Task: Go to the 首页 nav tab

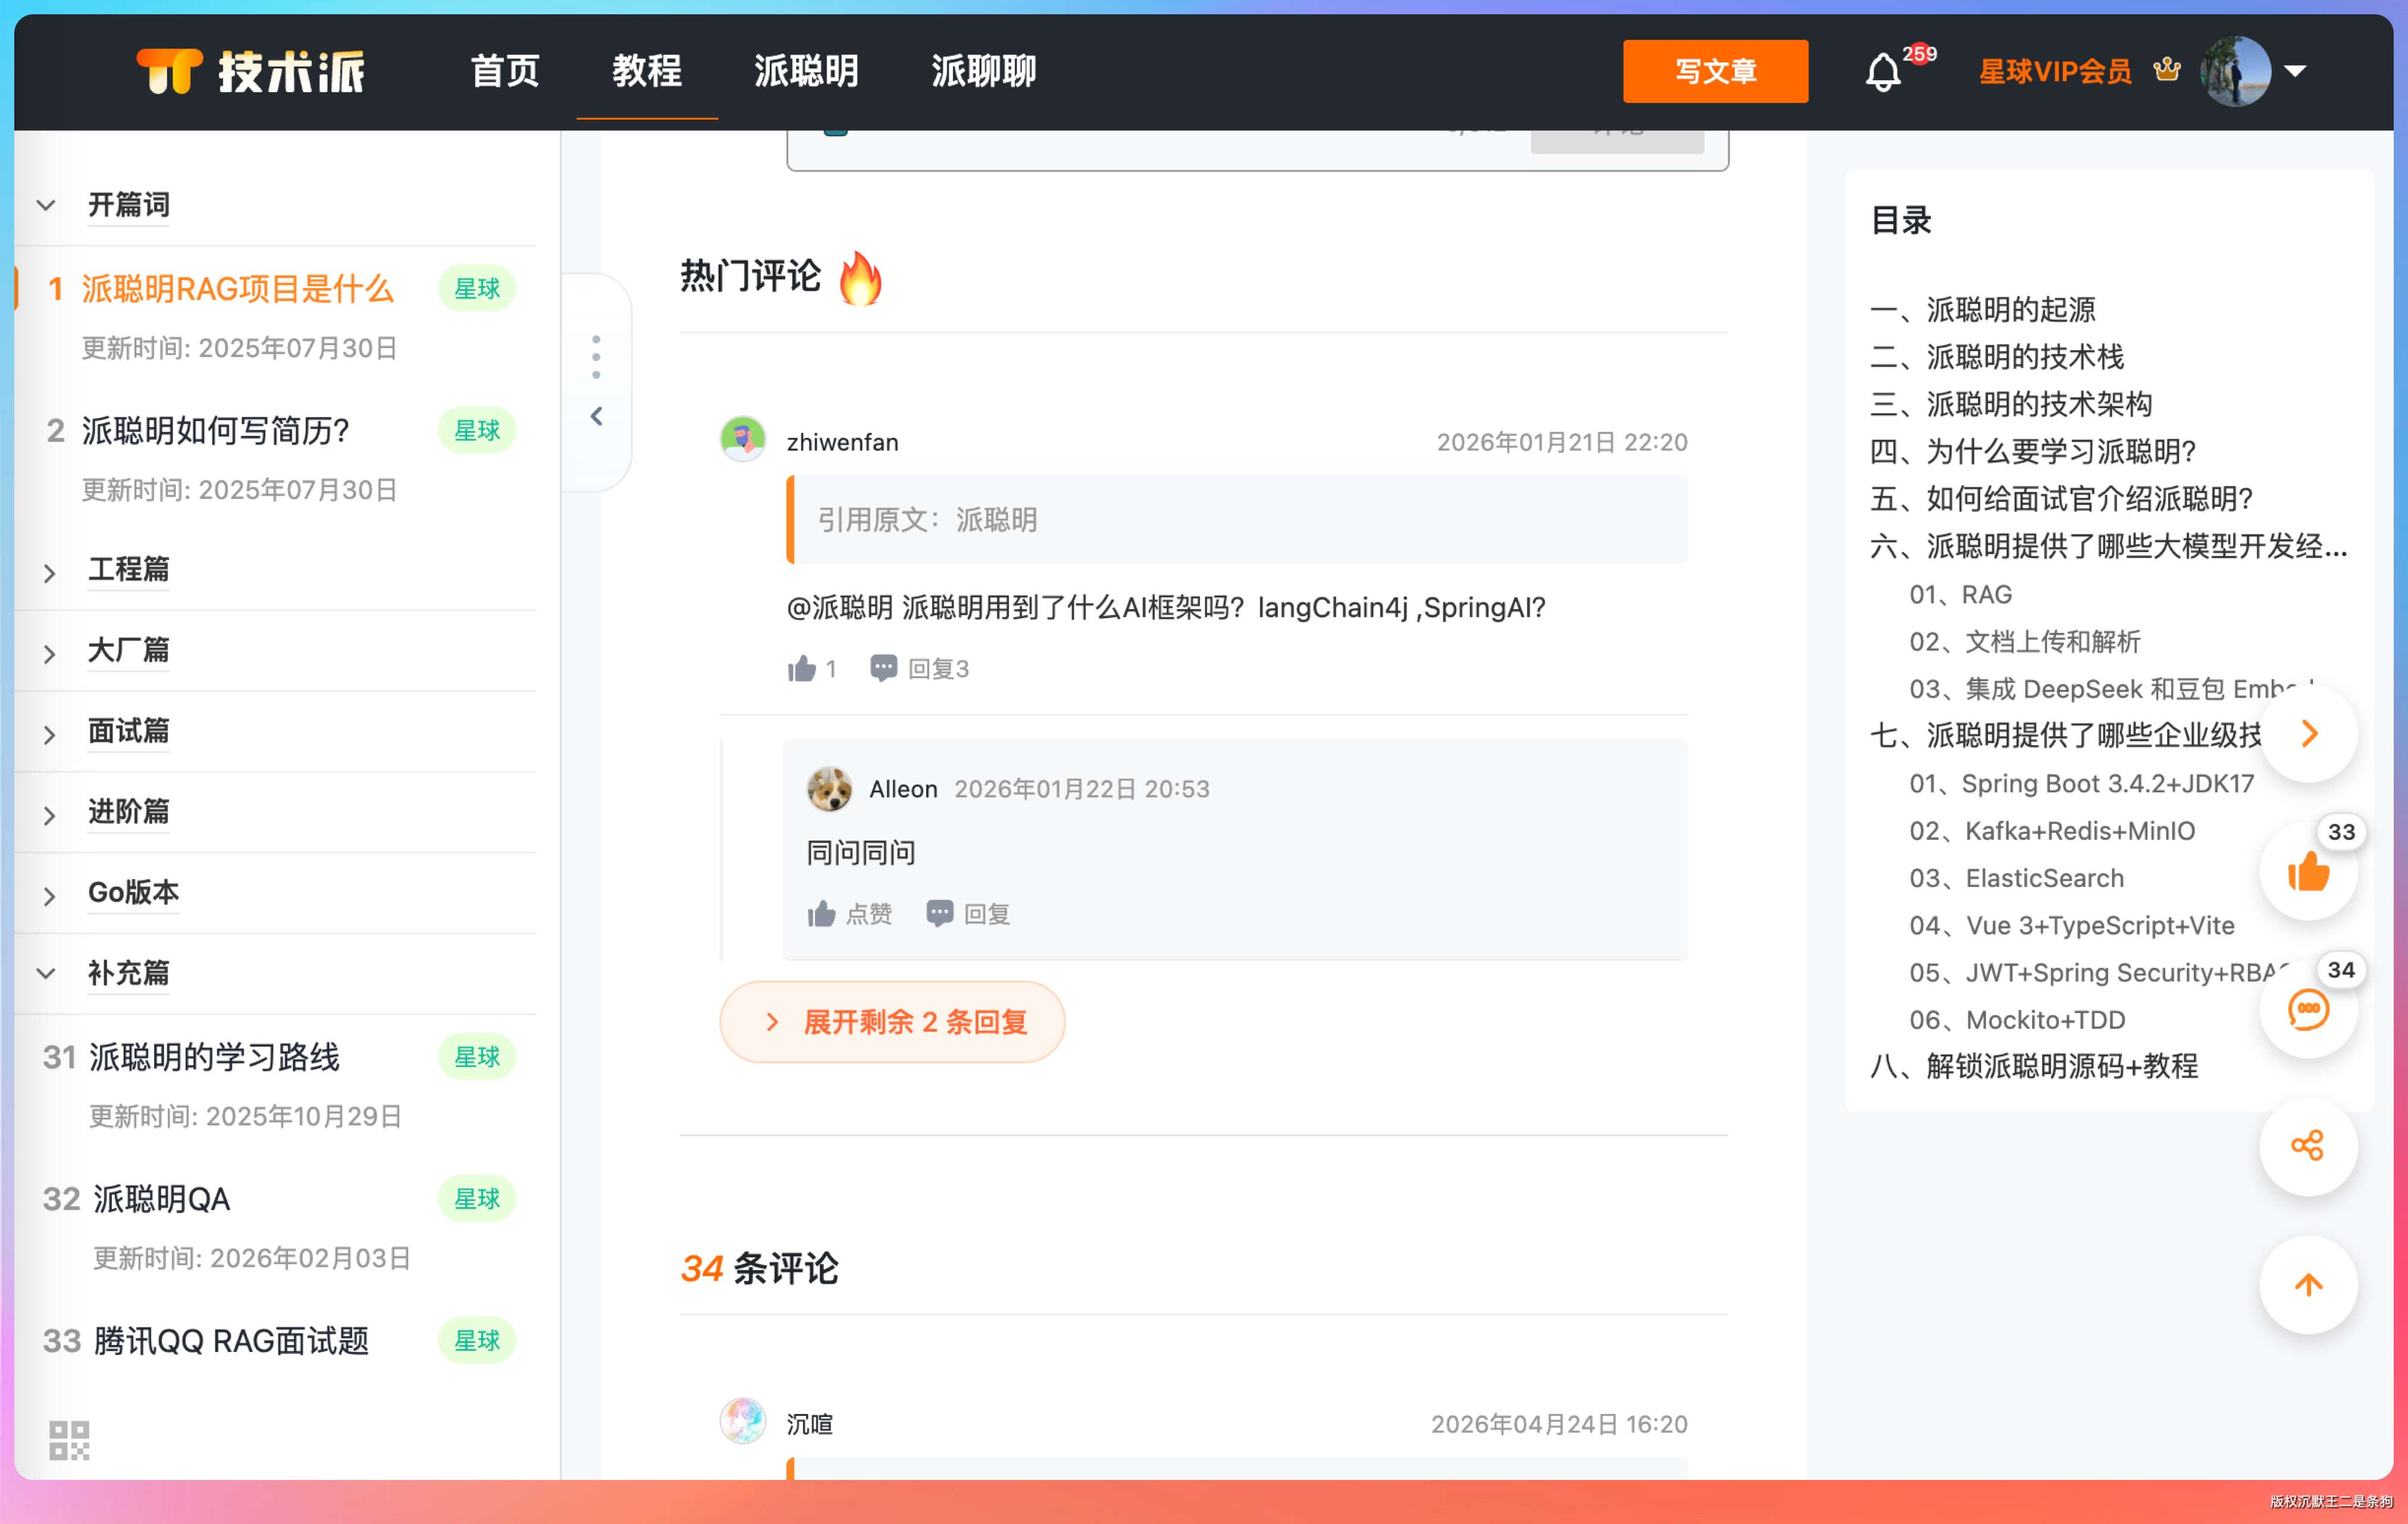Action: [x=505, y=71]
